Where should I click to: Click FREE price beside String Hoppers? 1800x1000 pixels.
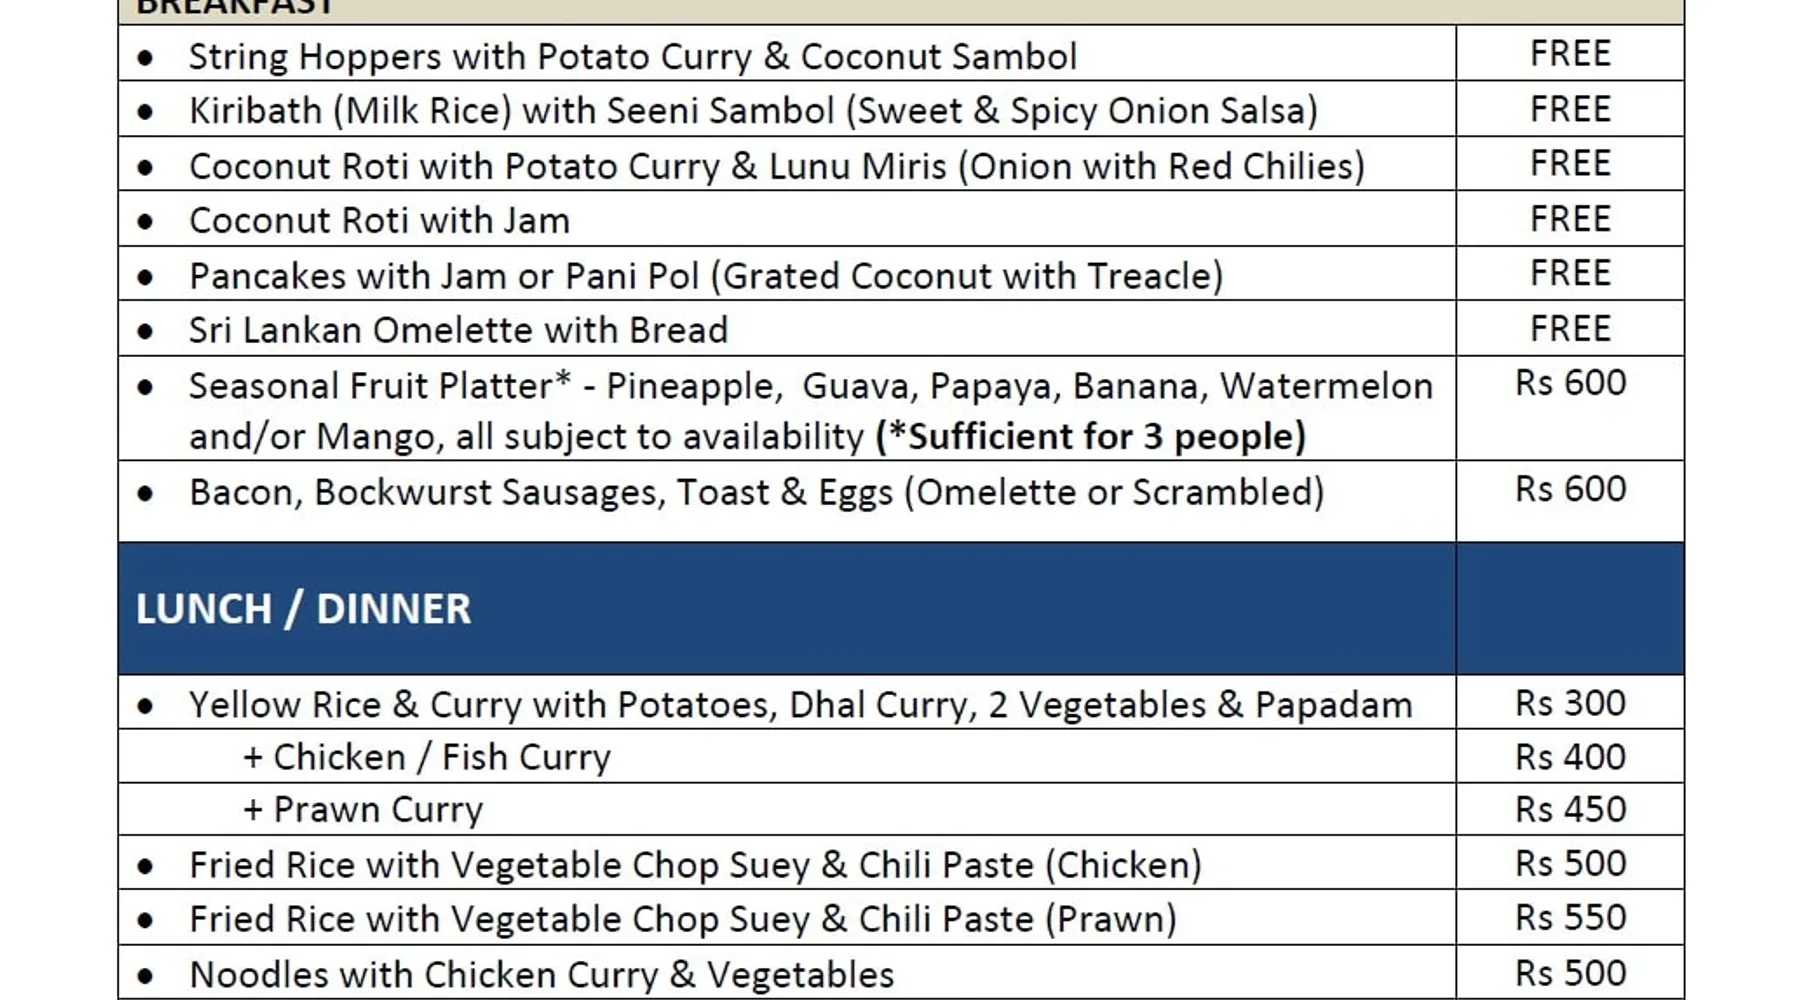(1570, 53)
